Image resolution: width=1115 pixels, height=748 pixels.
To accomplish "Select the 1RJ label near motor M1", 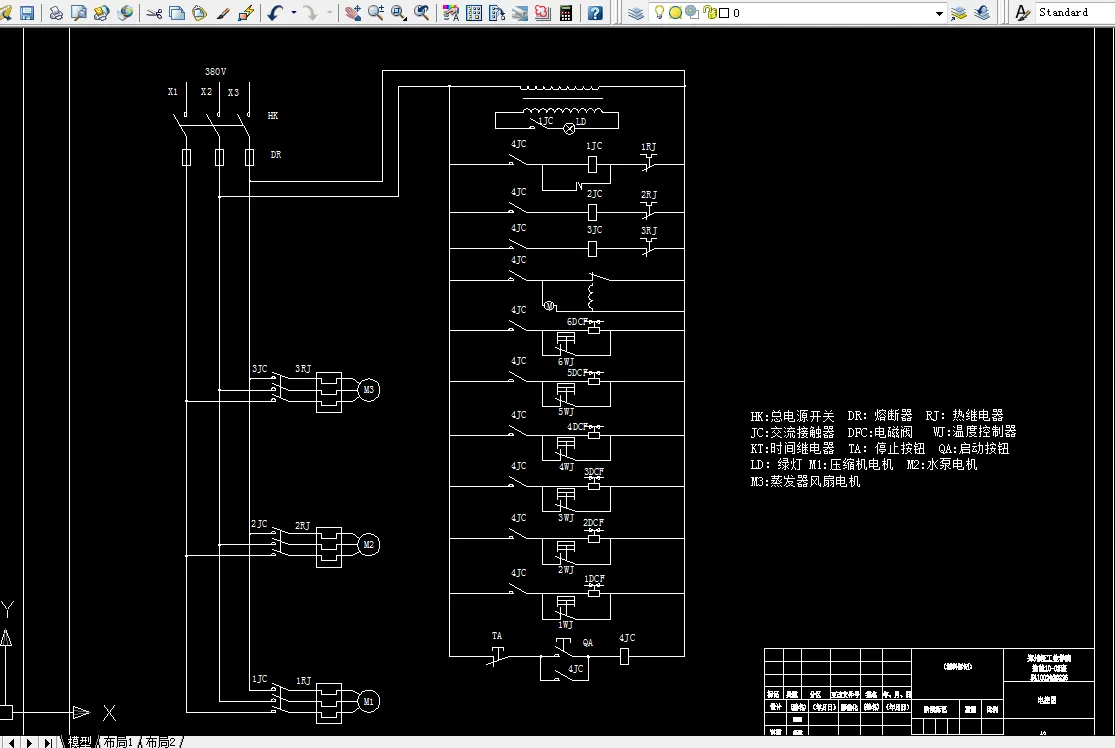I will [304, 680].
